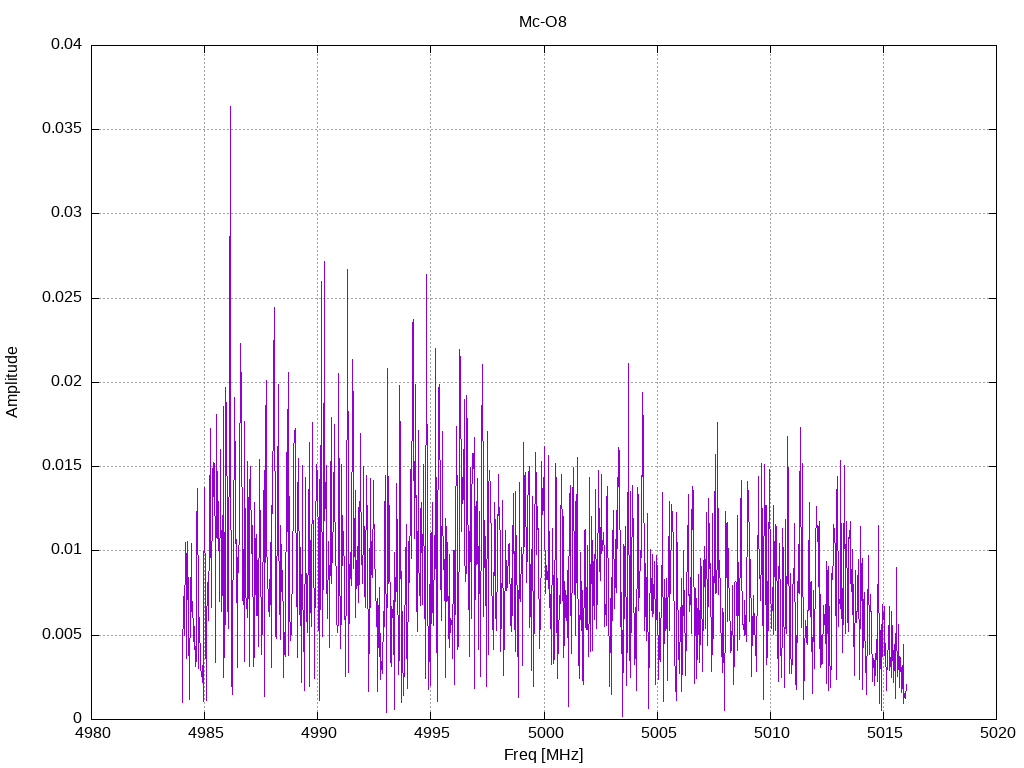Click the 4990 x-axis tick label
Viewport: 1024px width, 768px height.
[x=318, y=733]
